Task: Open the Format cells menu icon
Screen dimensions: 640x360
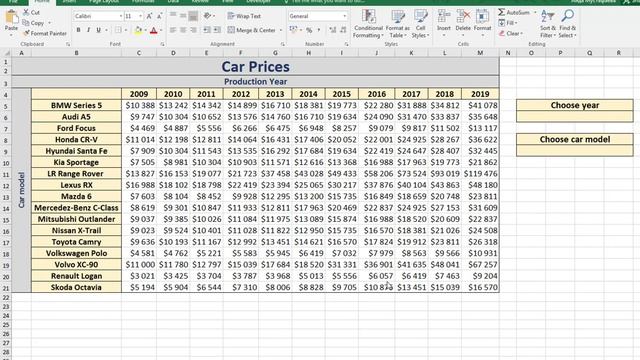Action: (x=482, y=17)
